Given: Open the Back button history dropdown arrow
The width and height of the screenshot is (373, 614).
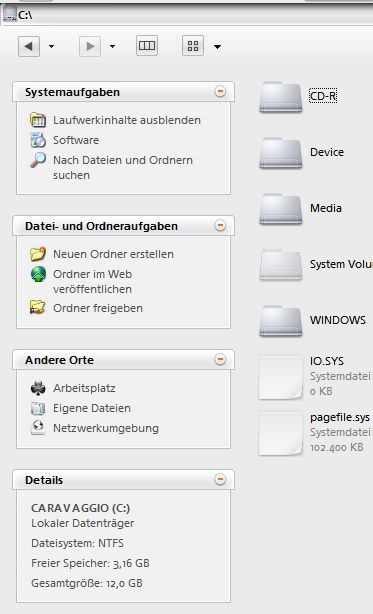Looking at the screenshot, I should coord(51,47).
